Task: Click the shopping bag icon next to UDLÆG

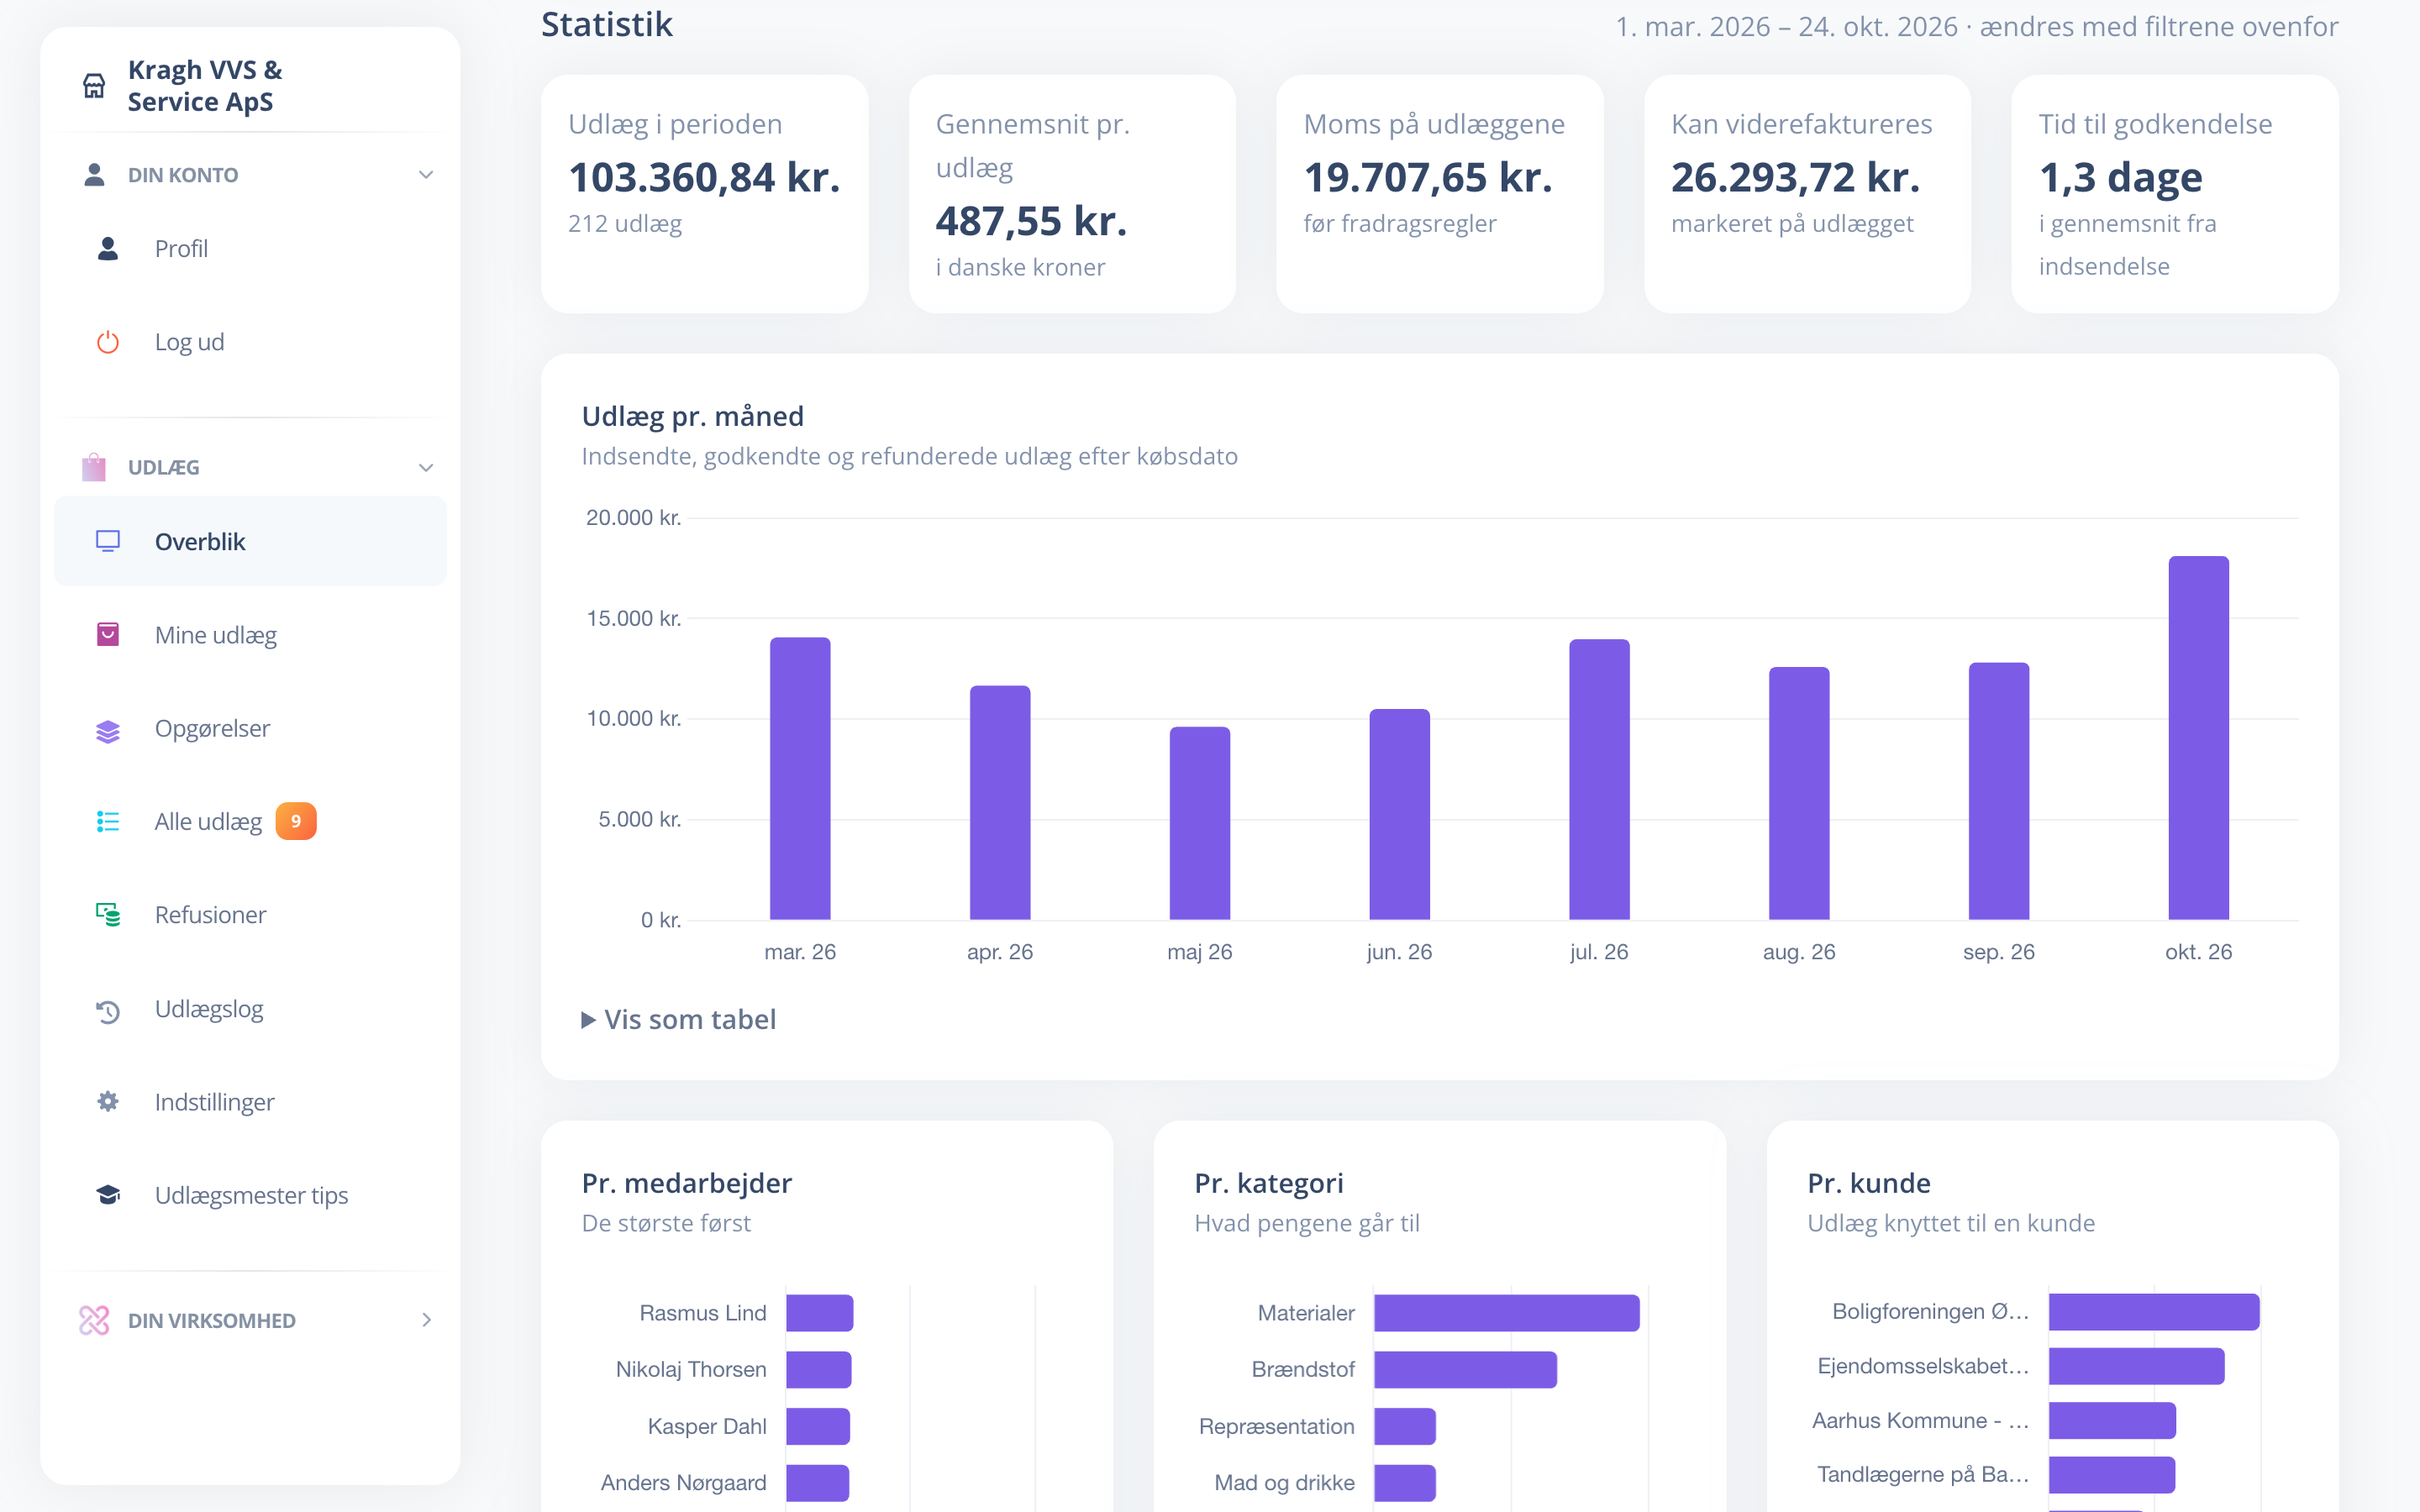Action: 94,467
